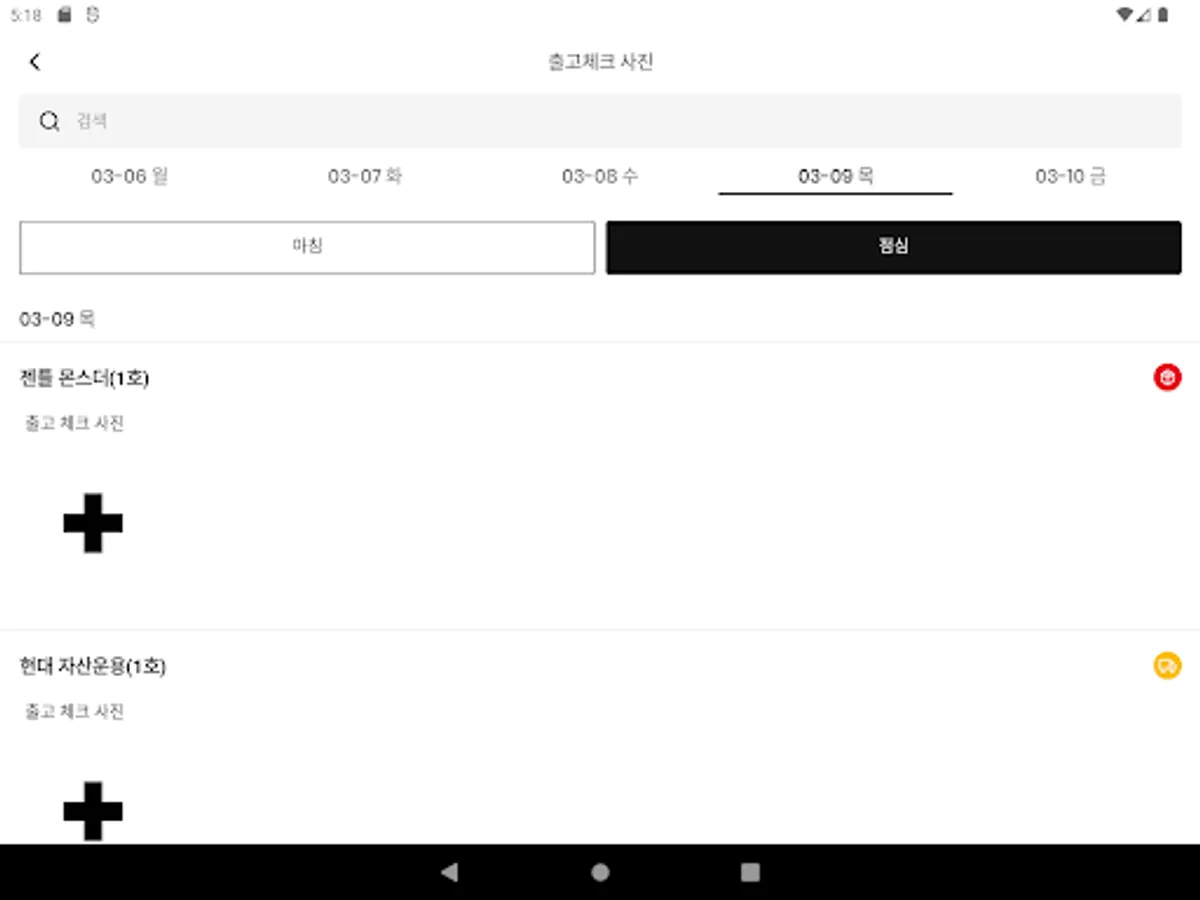Viewport: 1200px width, 900px height.
Task: Select the 점심 meal toggle
Action: point(894,247)
